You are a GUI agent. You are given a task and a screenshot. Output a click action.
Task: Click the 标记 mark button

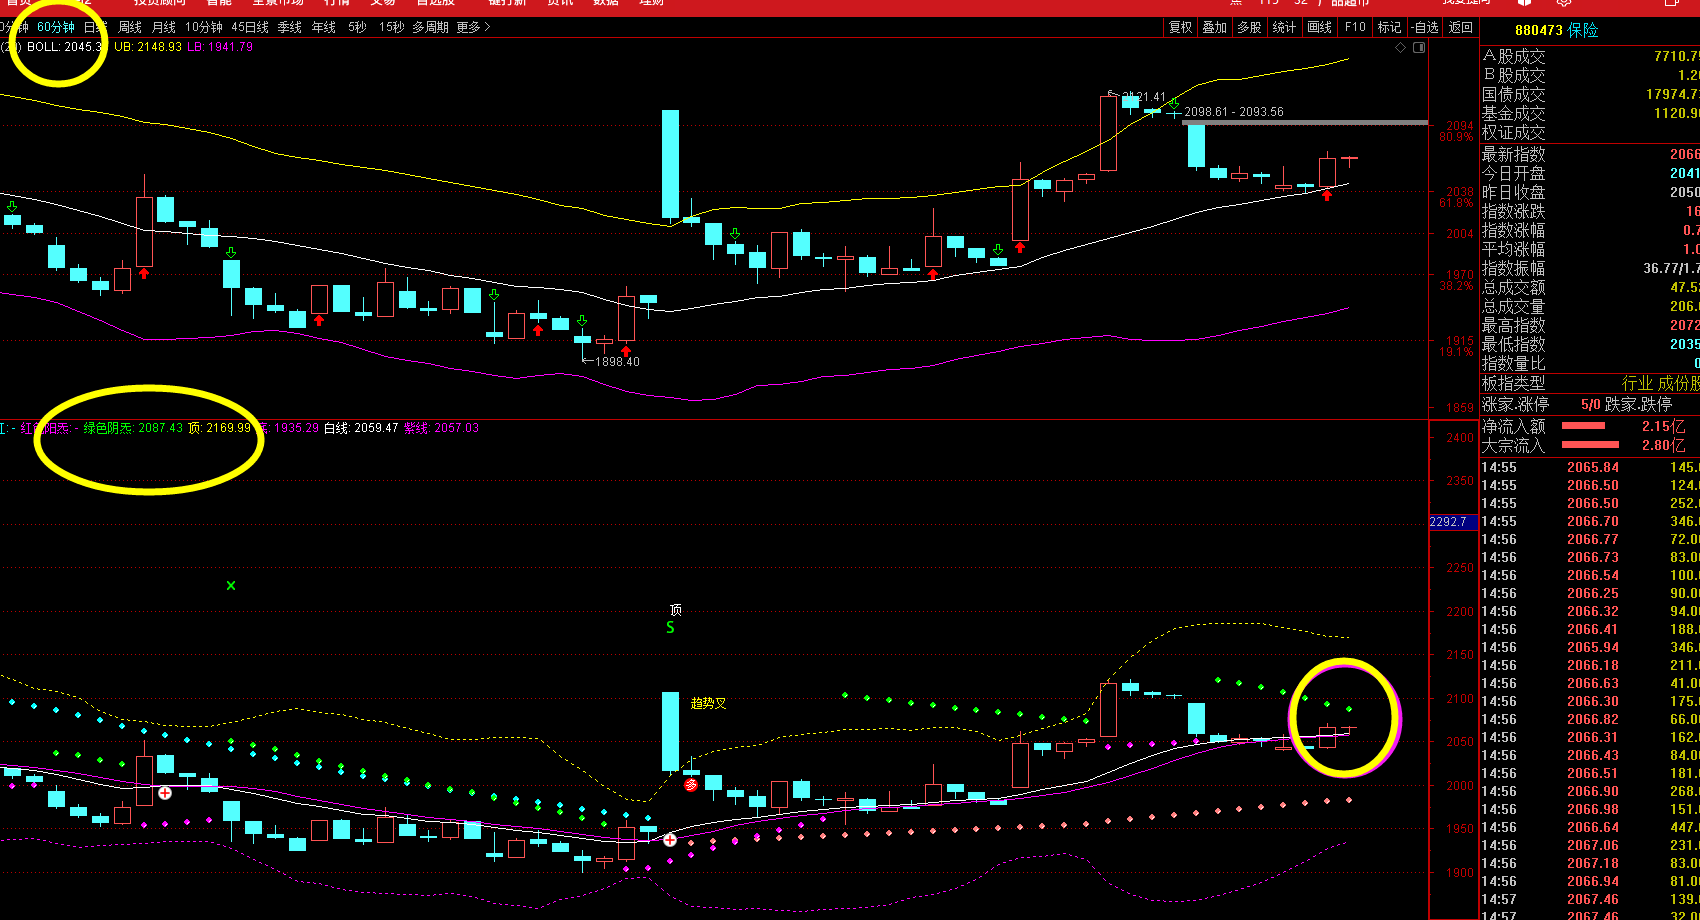(1389, 27)
